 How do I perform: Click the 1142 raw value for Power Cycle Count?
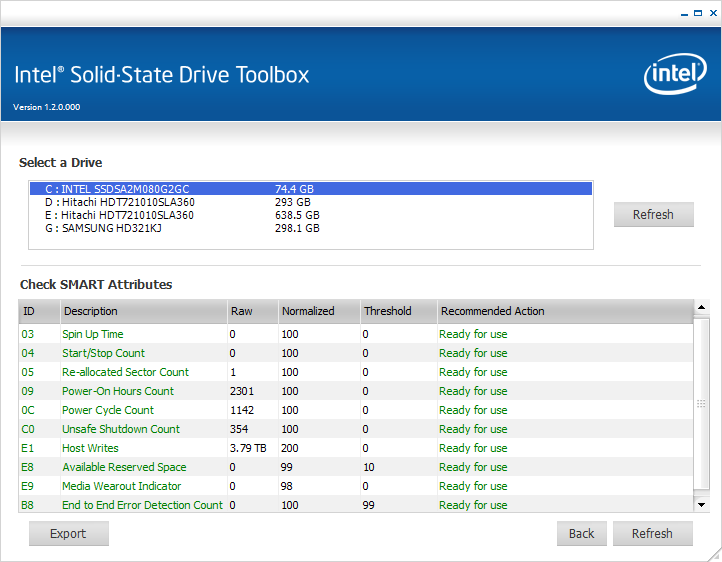242,410
